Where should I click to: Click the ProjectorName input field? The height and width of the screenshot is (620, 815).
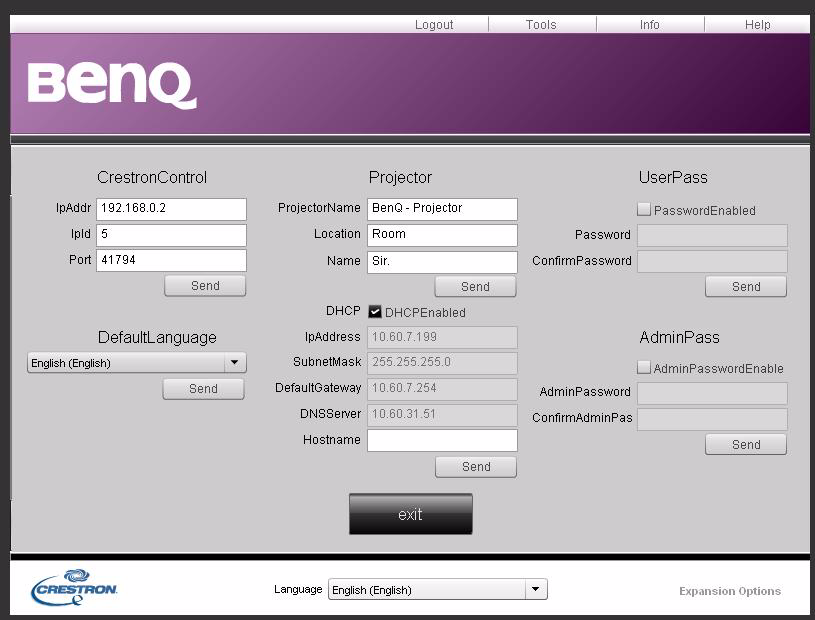[x=442, y=209]
